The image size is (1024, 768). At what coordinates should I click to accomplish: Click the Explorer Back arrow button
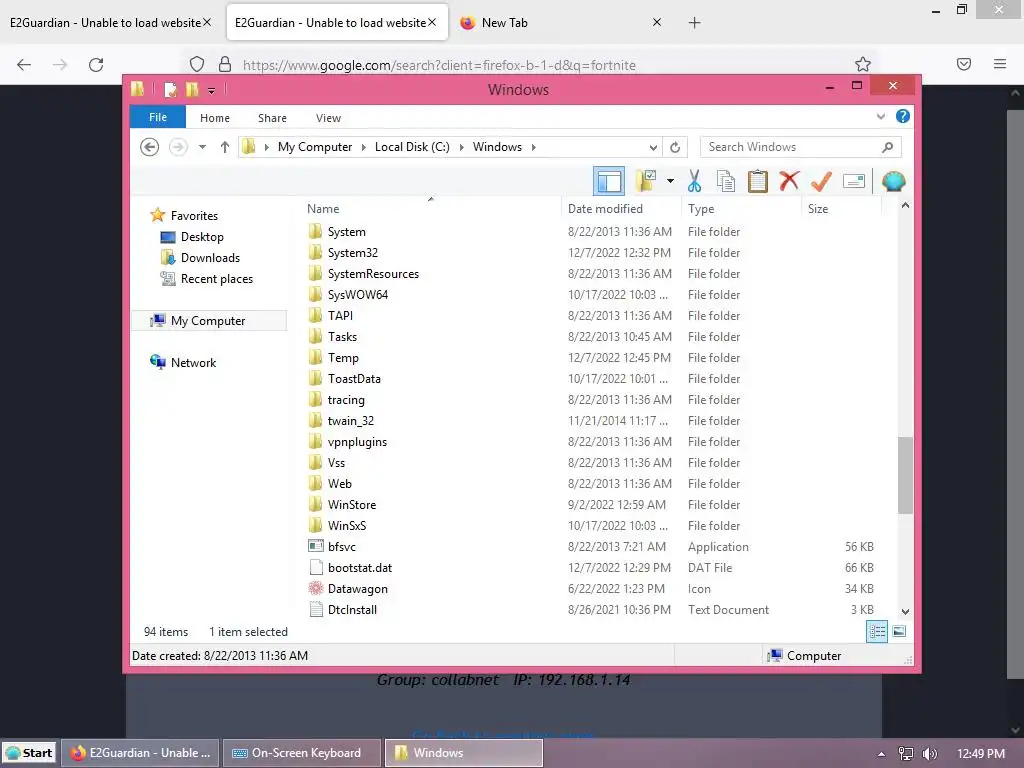pos(150,147)
